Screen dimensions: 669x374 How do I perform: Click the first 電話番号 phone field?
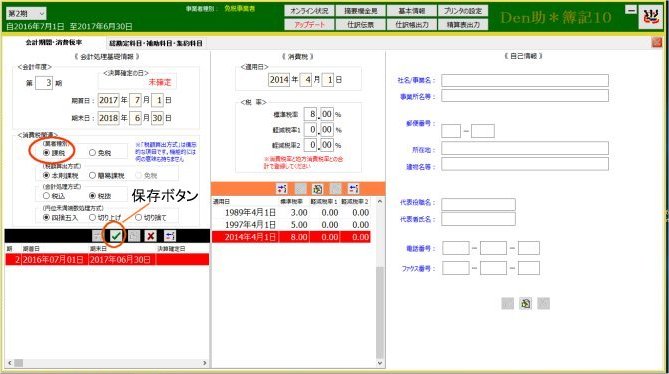coord(456,248)
